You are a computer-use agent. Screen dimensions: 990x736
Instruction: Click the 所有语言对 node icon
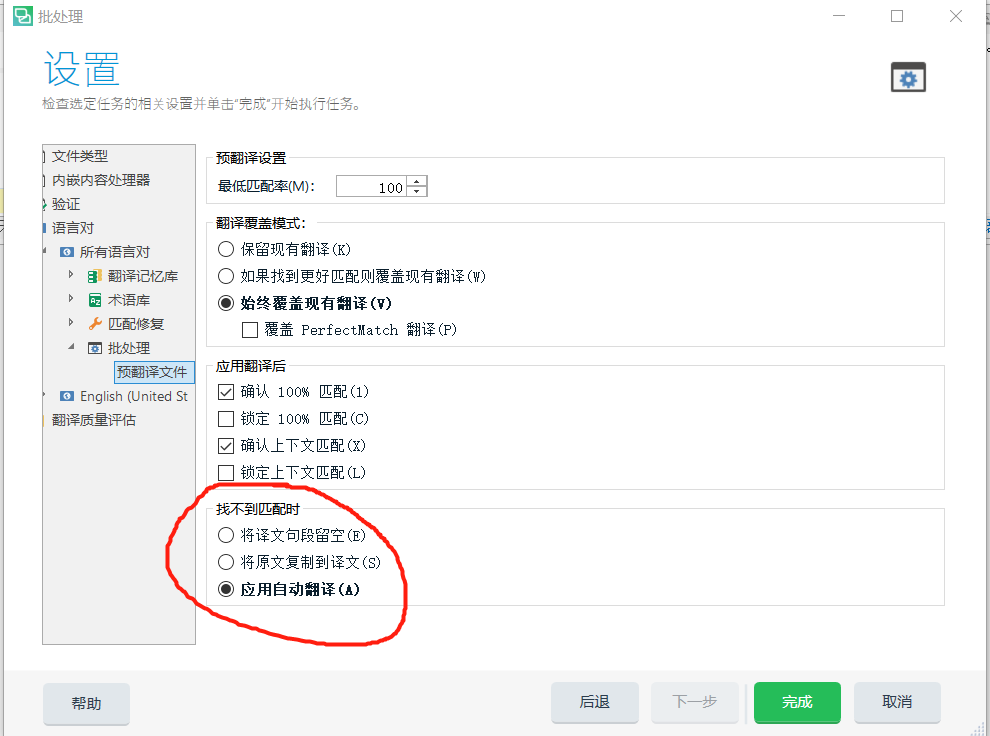pyautogui.click(x=66, y=252)
